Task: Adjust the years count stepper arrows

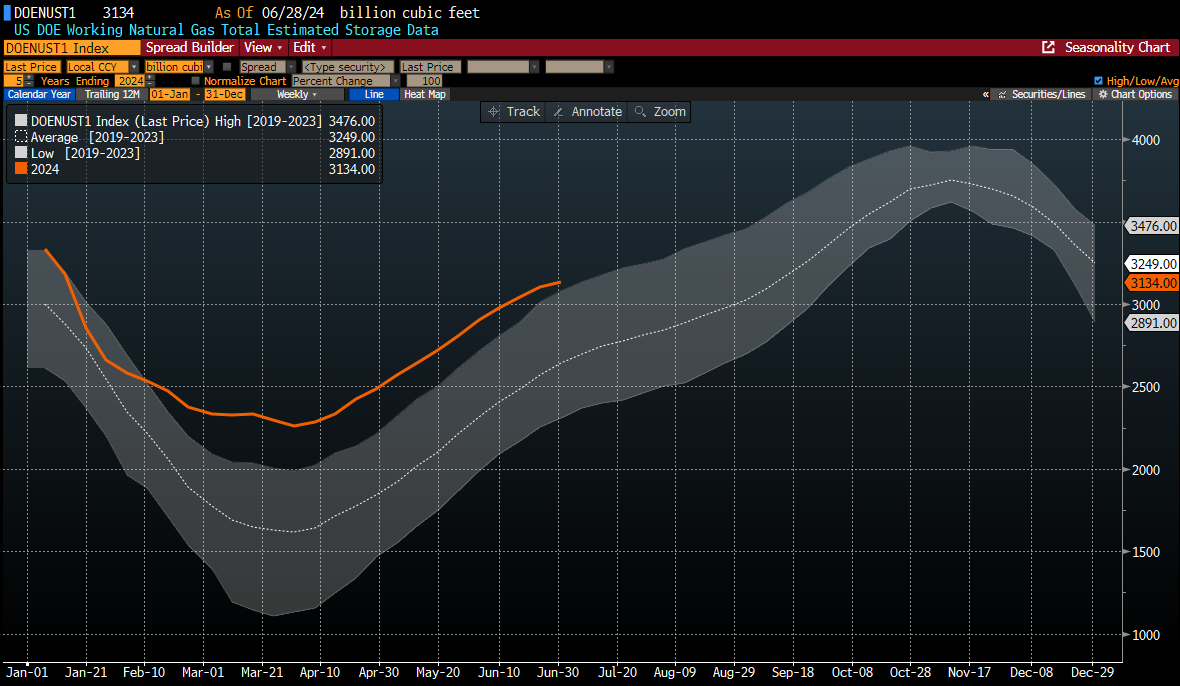Action: pos(29,80)
